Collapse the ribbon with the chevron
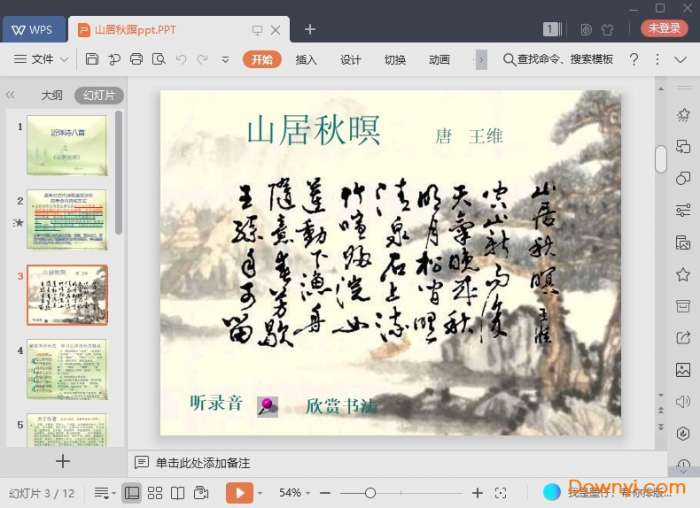700x508 pixels. click(680, 59)
